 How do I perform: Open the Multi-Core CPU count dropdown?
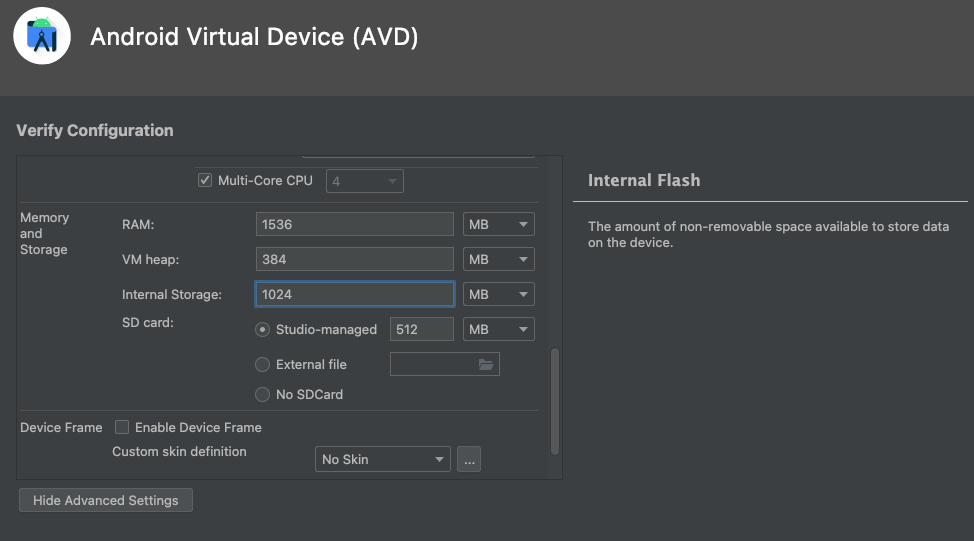coord(365,182)
